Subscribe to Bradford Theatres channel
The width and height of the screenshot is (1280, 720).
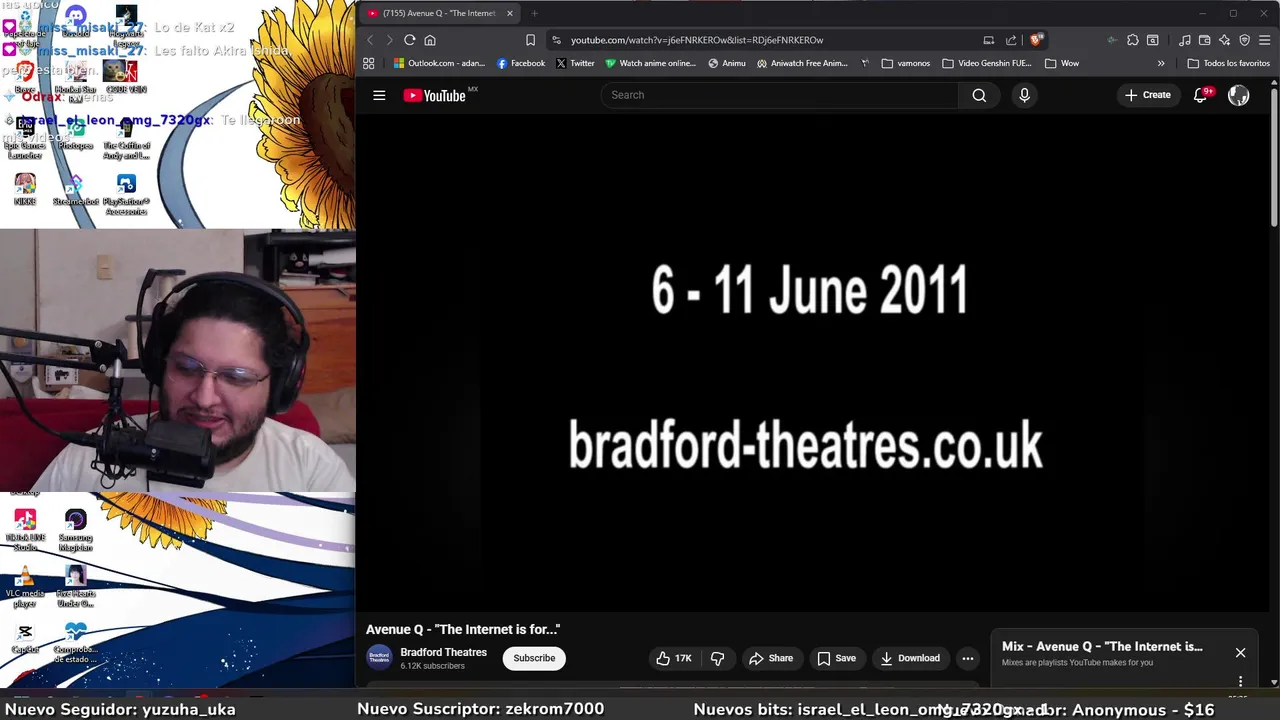click(534, 658)
